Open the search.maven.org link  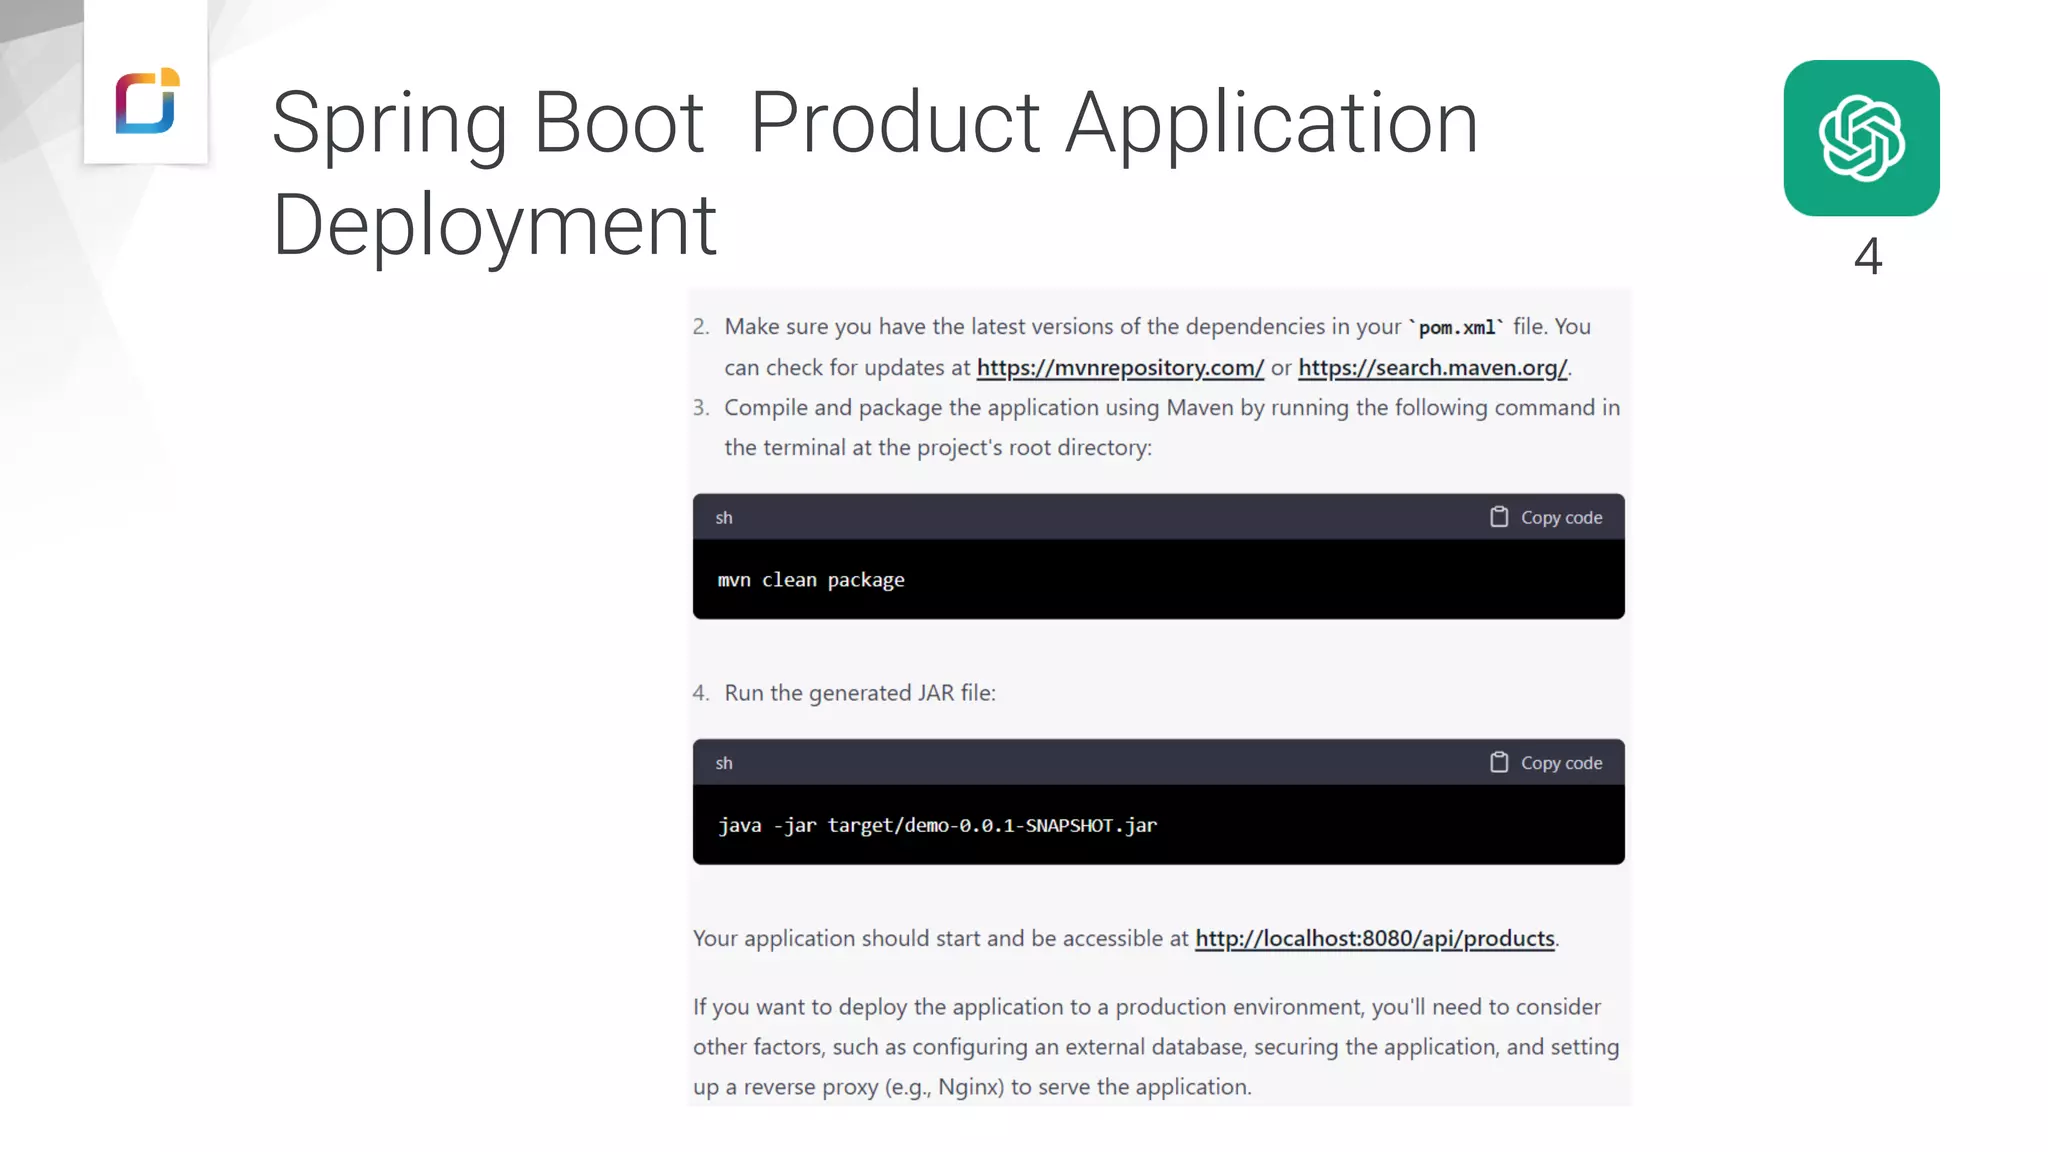click(1432, 368)
